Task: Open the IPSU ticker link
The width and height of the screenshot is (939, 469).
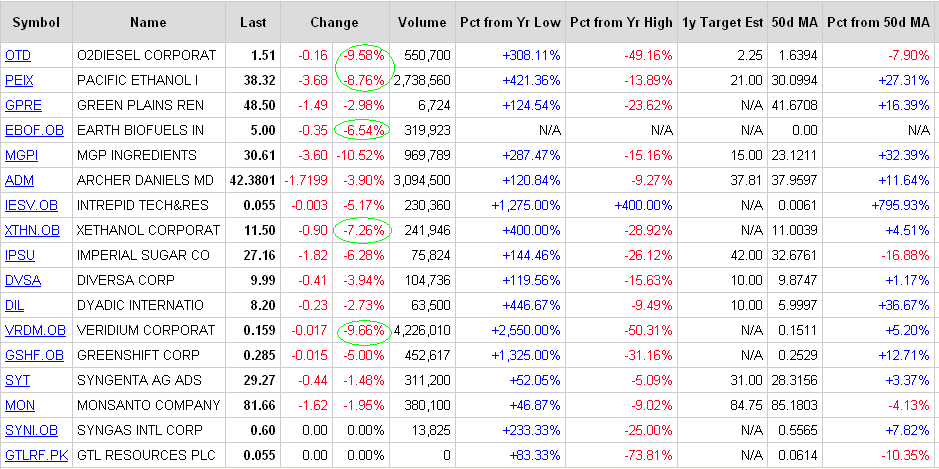Action: click(20, 255)
